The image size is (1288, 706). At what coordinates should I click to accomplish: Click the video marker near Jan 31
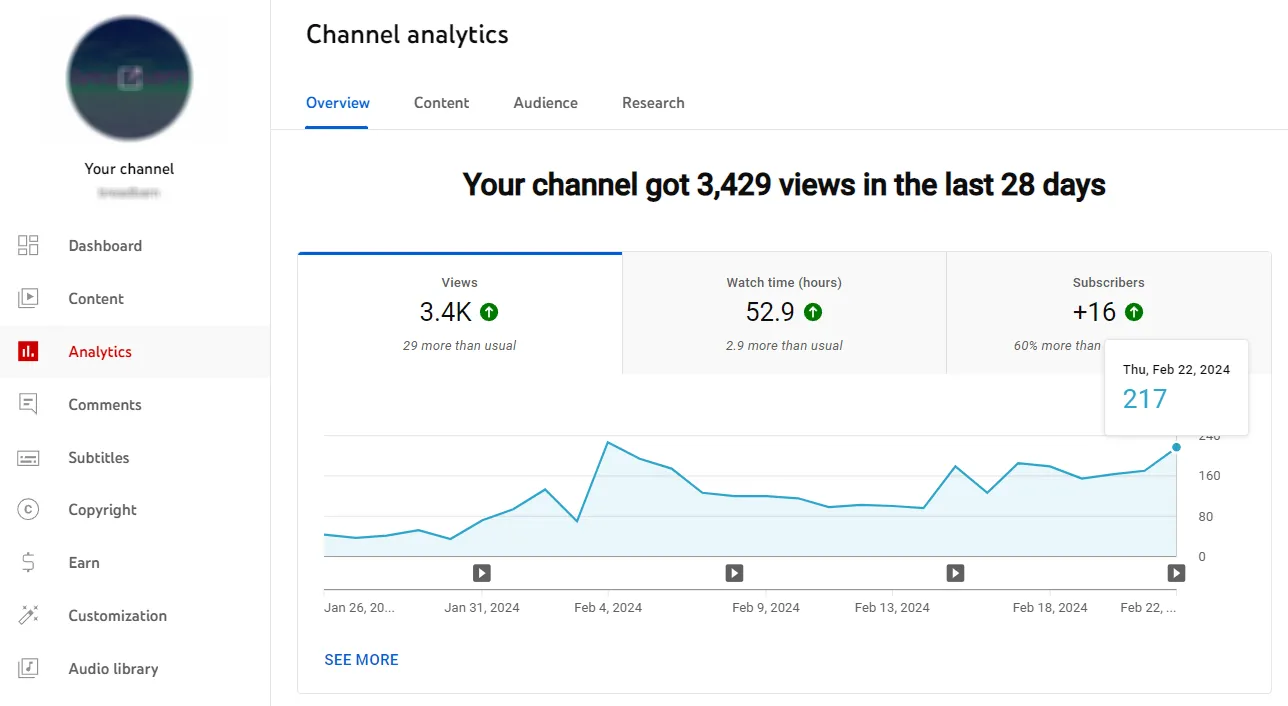click(481, 572)
